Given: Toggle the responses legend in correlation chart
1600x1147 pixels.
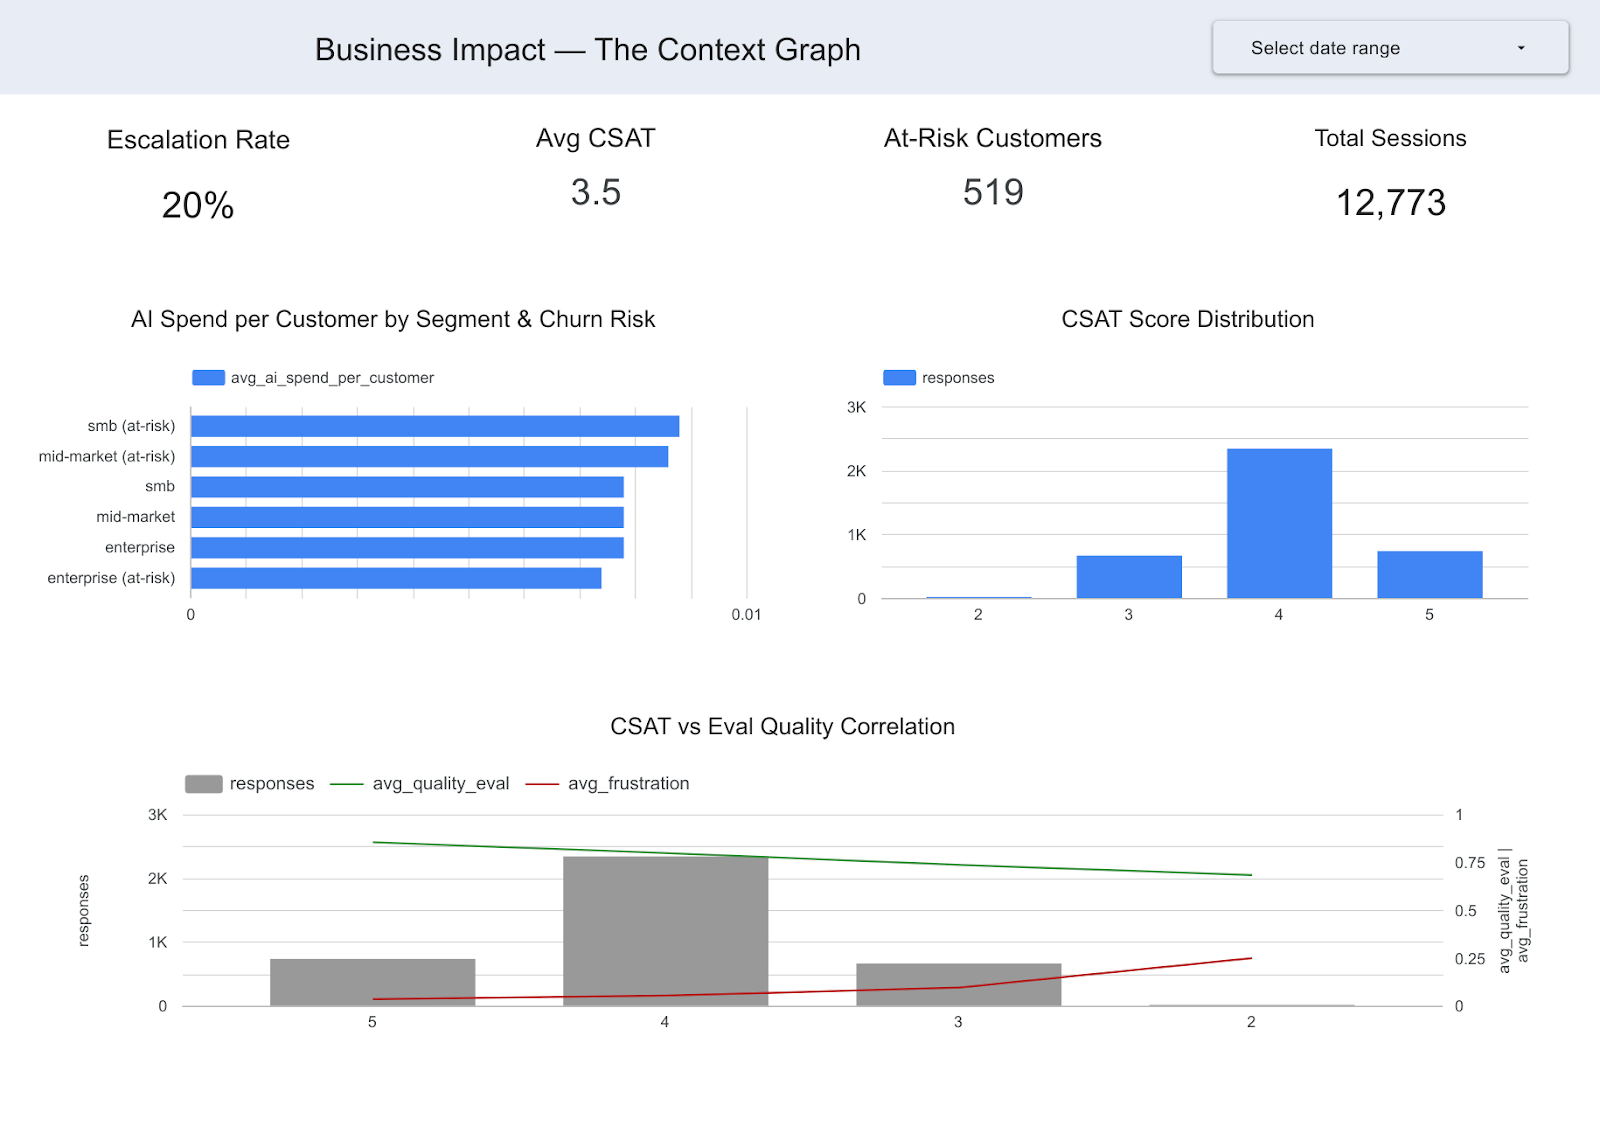Looking at the screenshot, I should click(x=272, y=783).
